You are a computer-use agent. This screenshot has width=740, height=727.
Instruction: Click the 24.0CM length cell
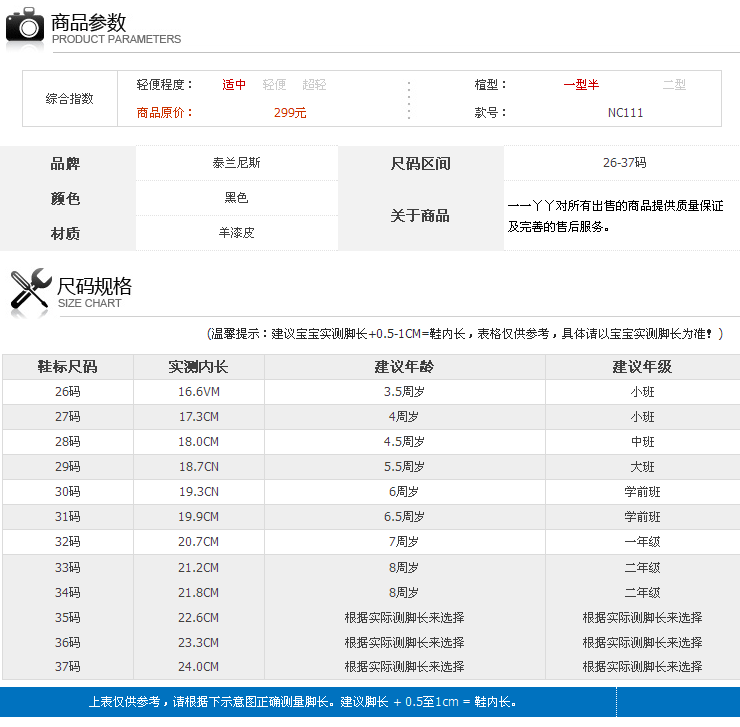199,667
